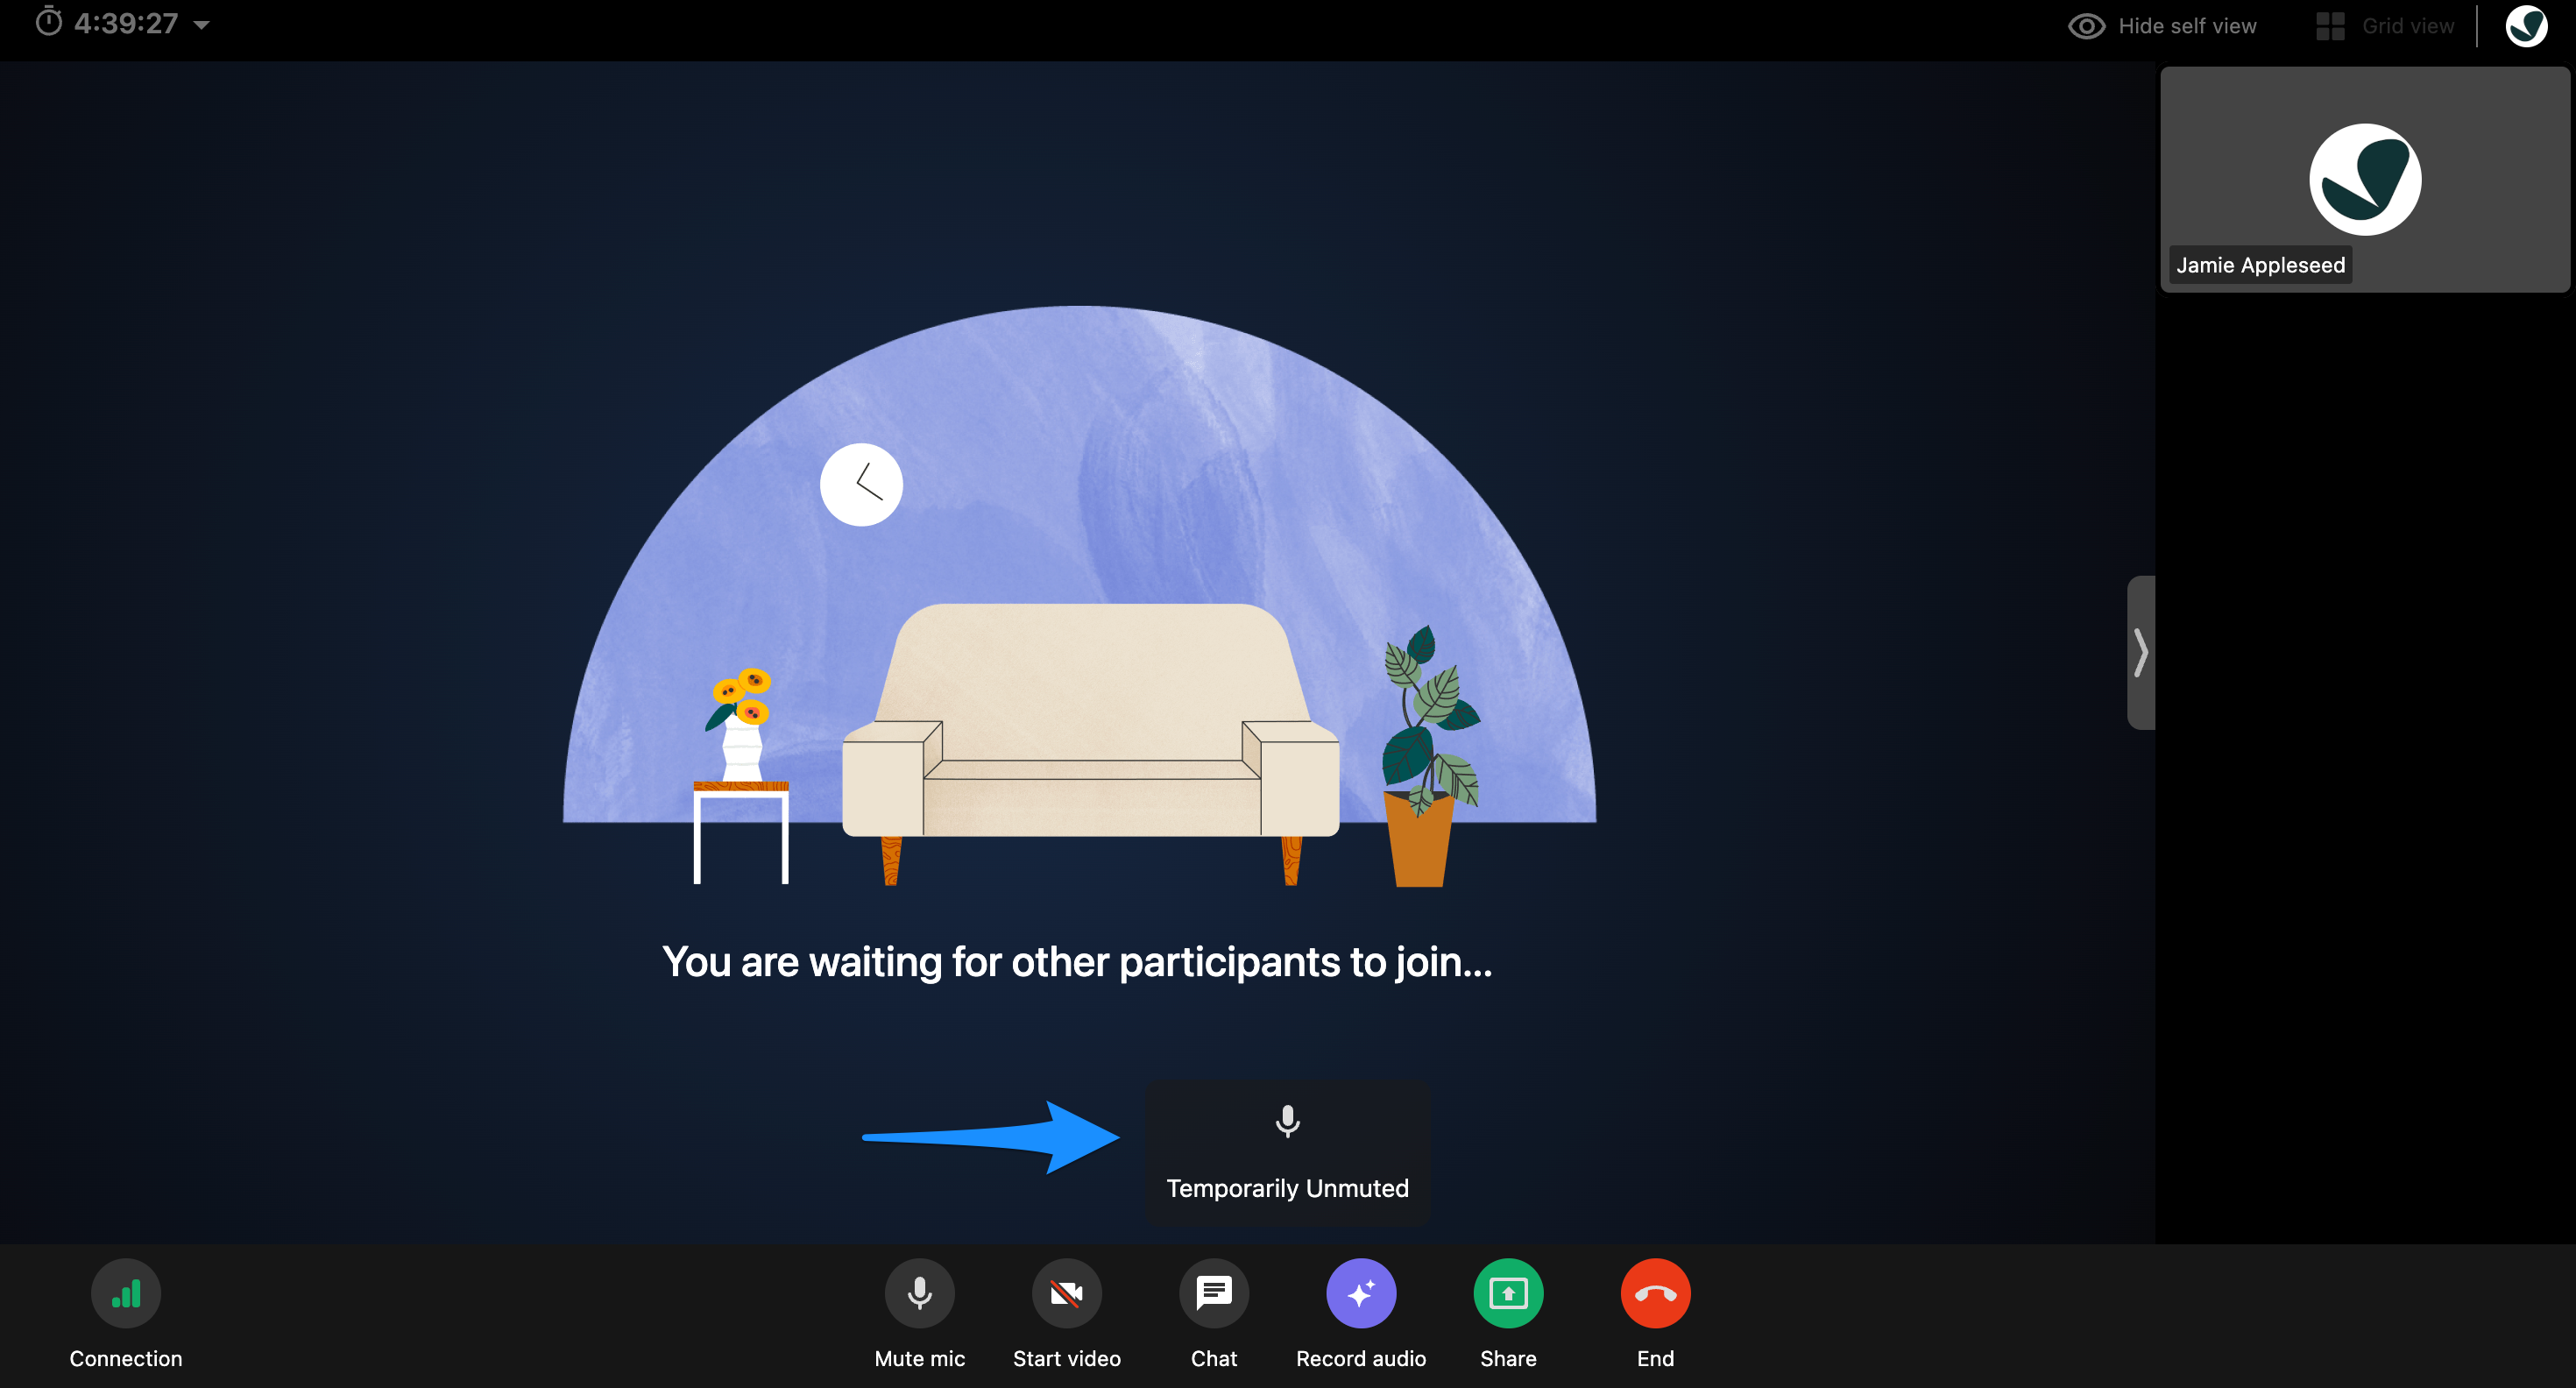Screen dimensions: 2576x1388
Task: Open the Connection status indicator
Action: pos(126,1293)
